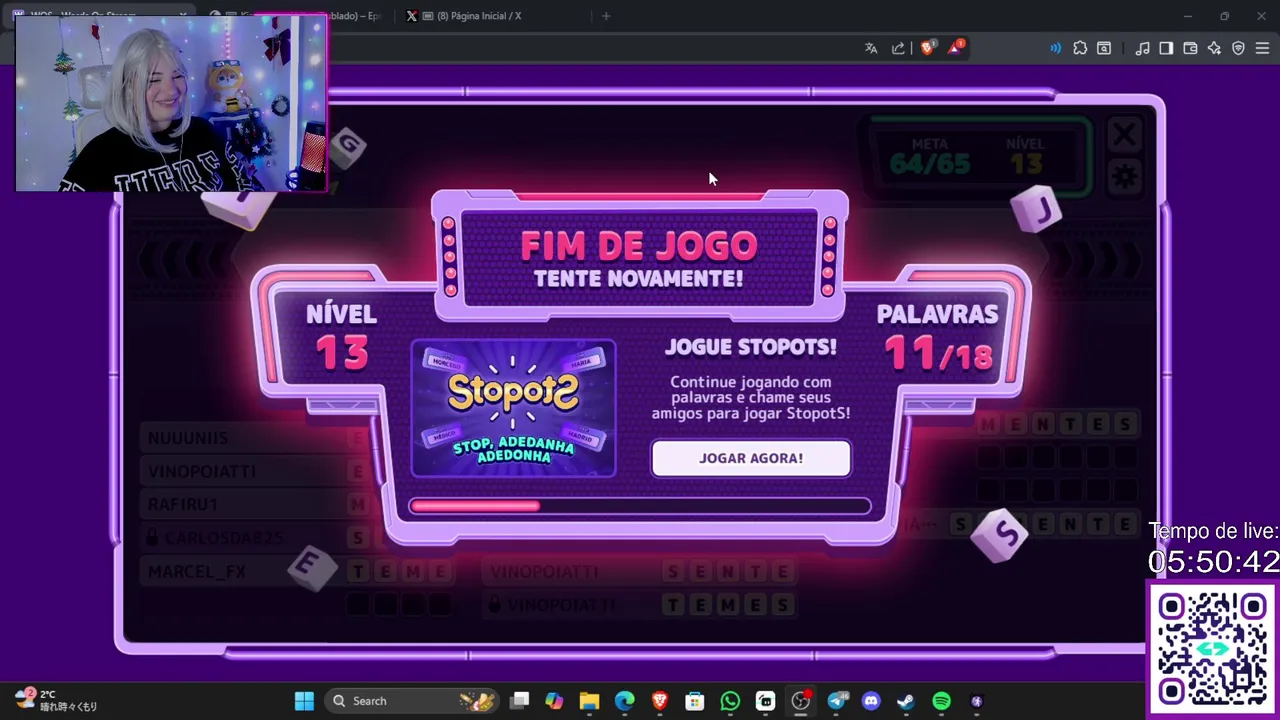This screenshot has height=720, width=1280.
Task: Open the Brave VPN shield icon
Action: 1238,48
